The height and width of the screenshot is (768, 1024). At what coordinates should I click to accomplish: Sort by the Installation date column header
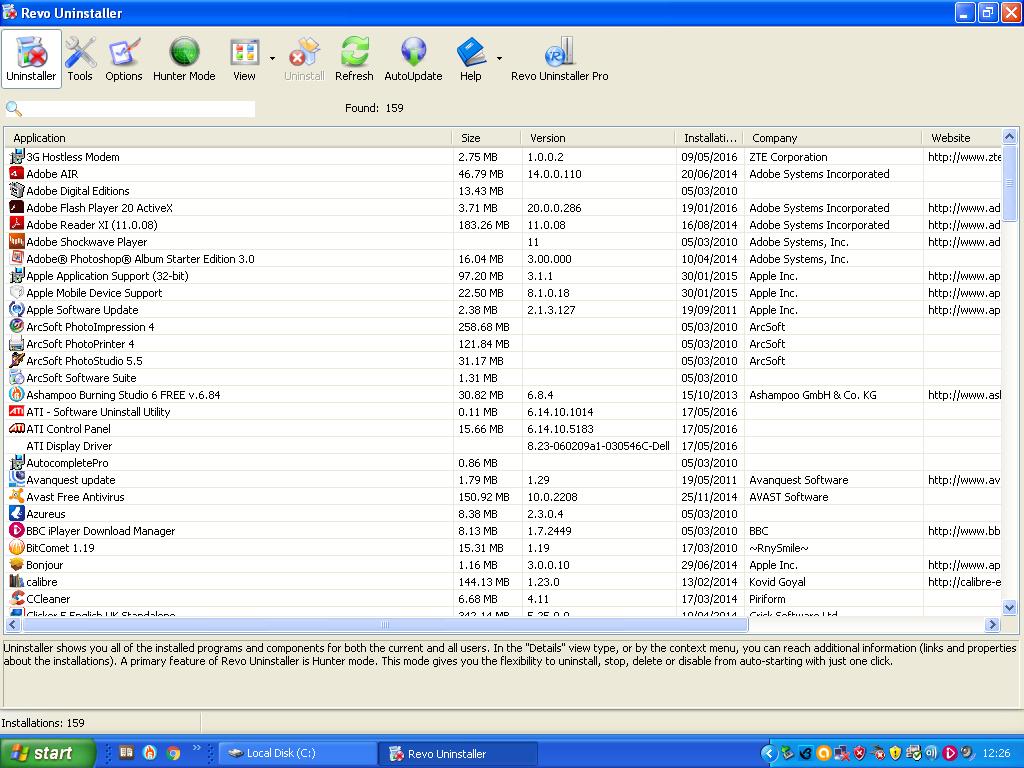[709, 138]
